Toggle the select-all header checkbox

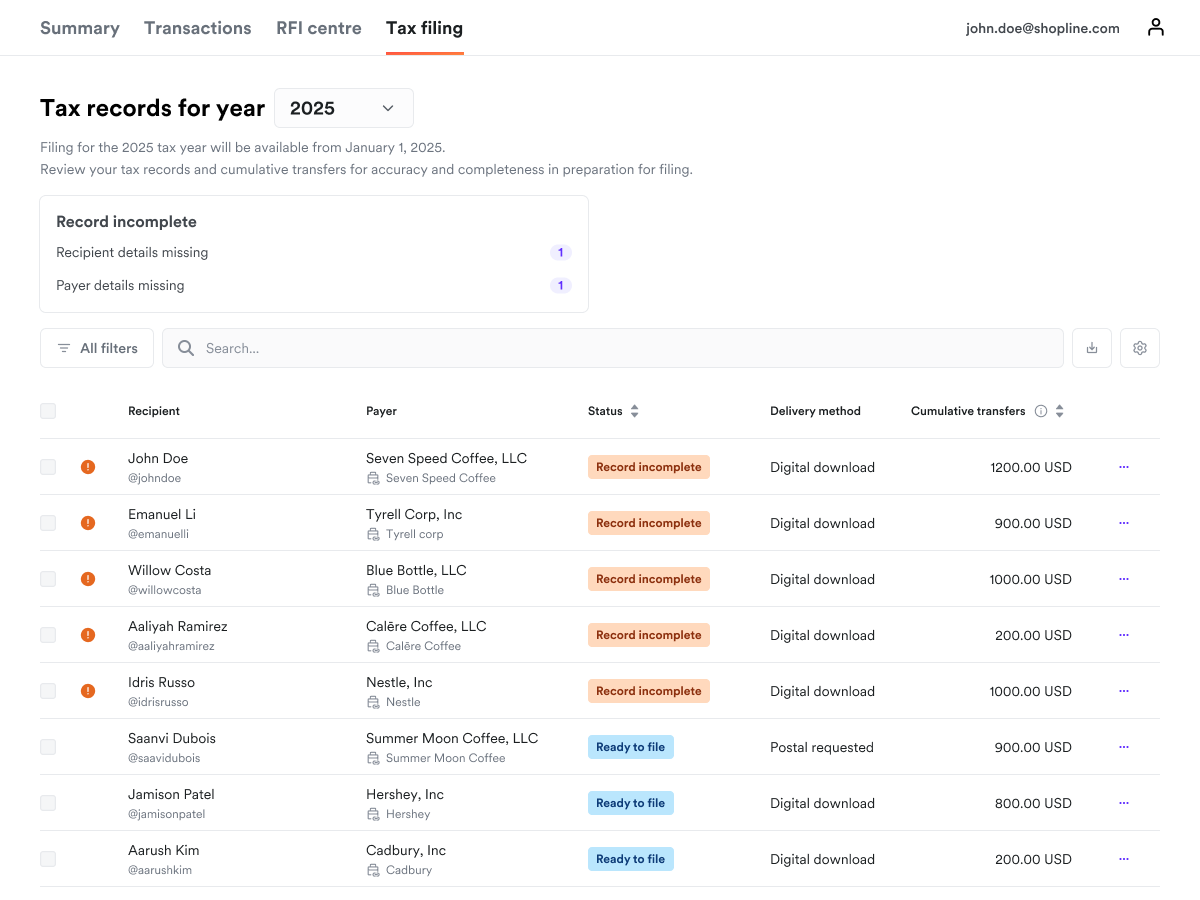click(x=48, y=411)
